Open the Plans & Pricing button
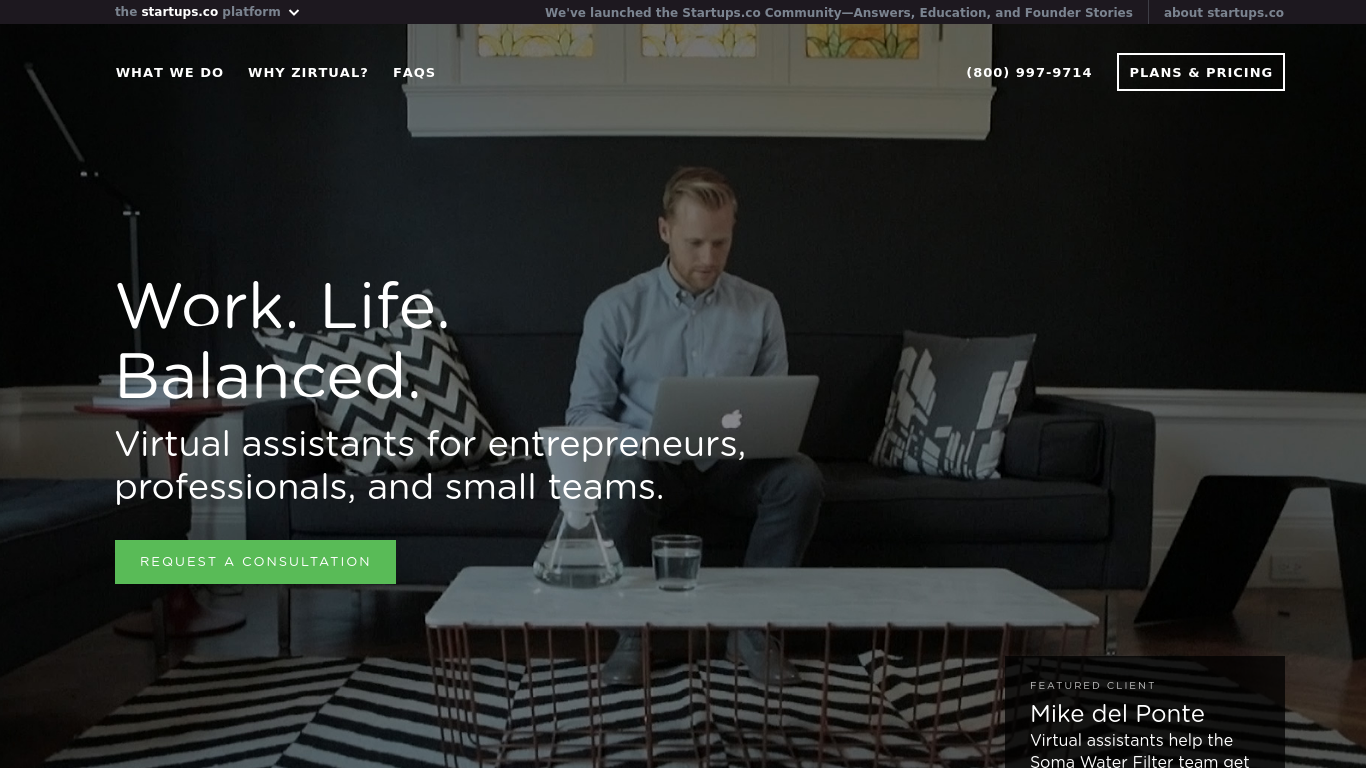 [1201, 72]
